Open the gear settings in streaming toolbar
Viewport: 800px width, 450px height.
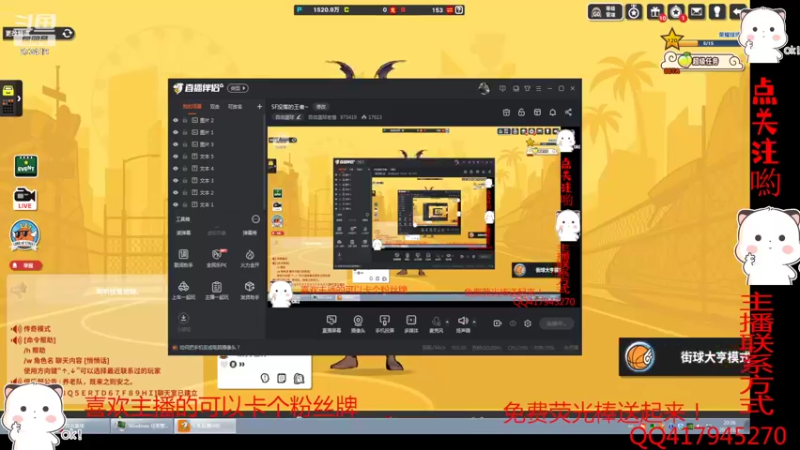[528, 323]
